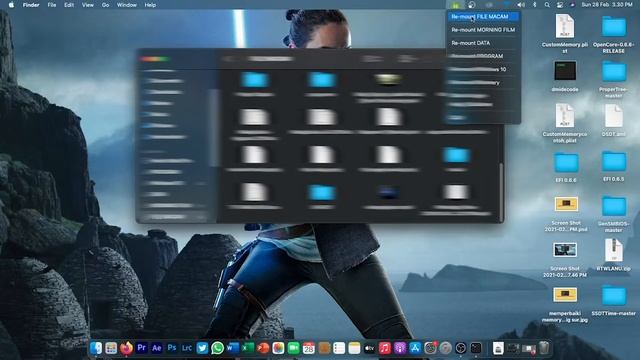The width and height of the screenshot is (640, 360).
Task: Open Apple TV from the dock
Action: 369,348
